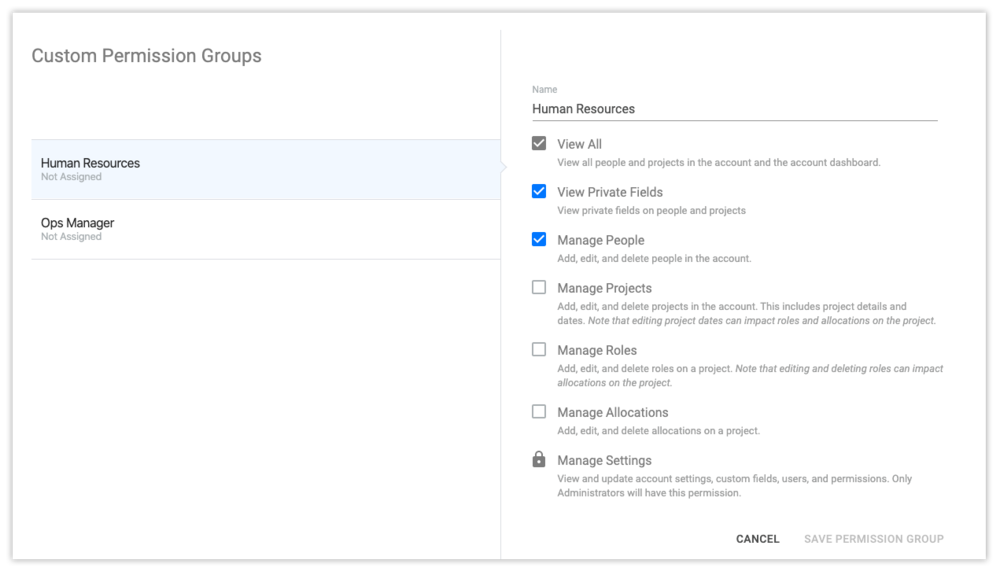Image resolution: width=1000 pixels, height=575 pixels.
Task: Click the View All label text
Action: tap(579, 145)
